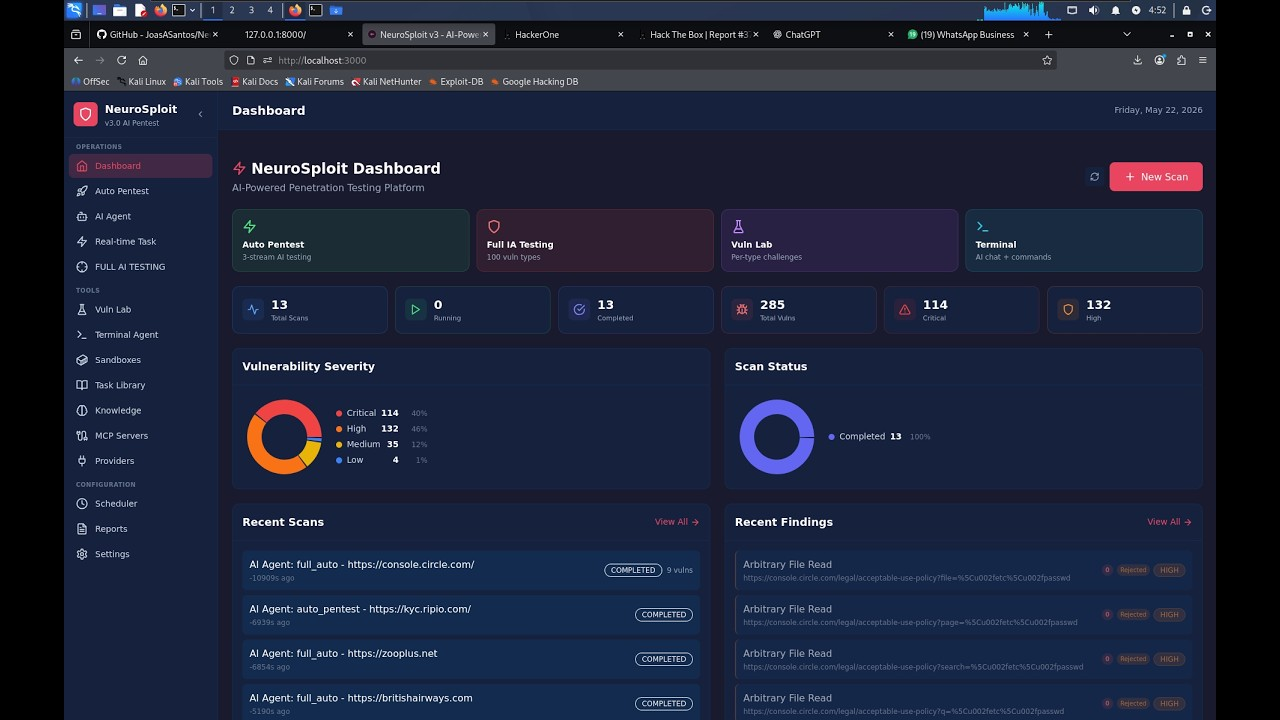
Task: Bookmark this page with star icon
Action: click(1047, 60)
